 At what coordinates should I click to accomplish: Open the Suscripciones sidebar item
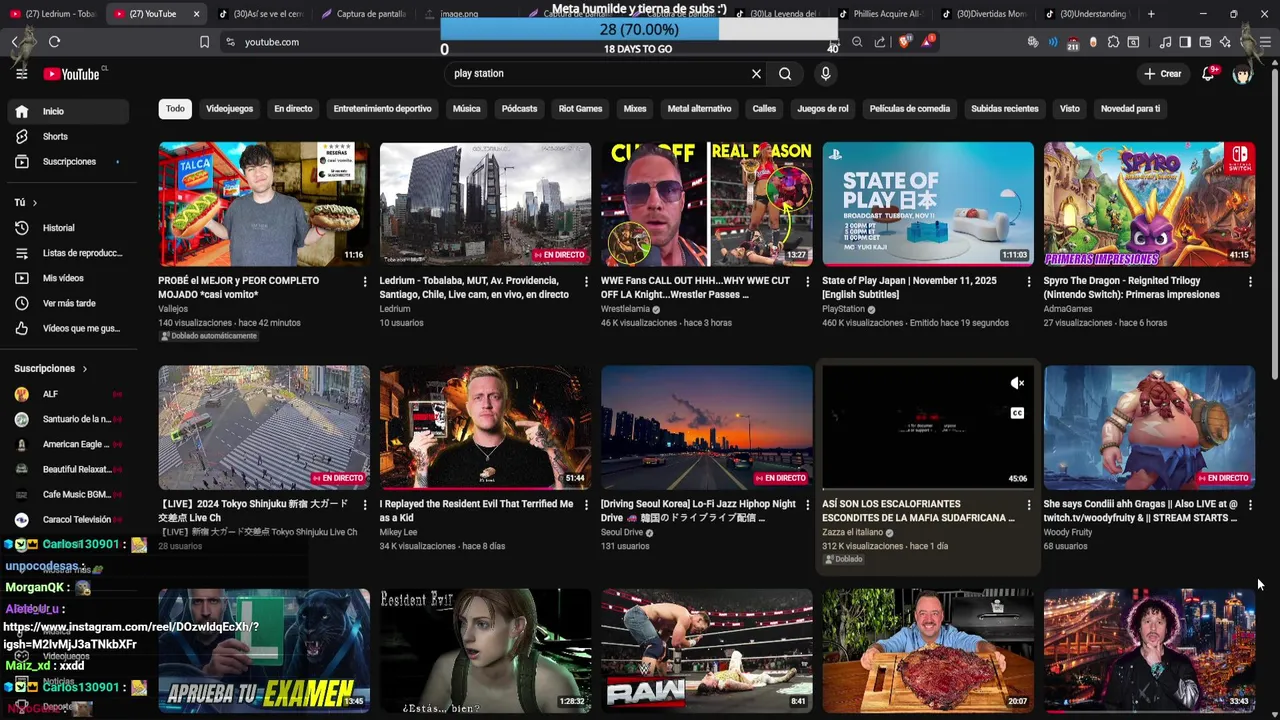pos(70,162)
